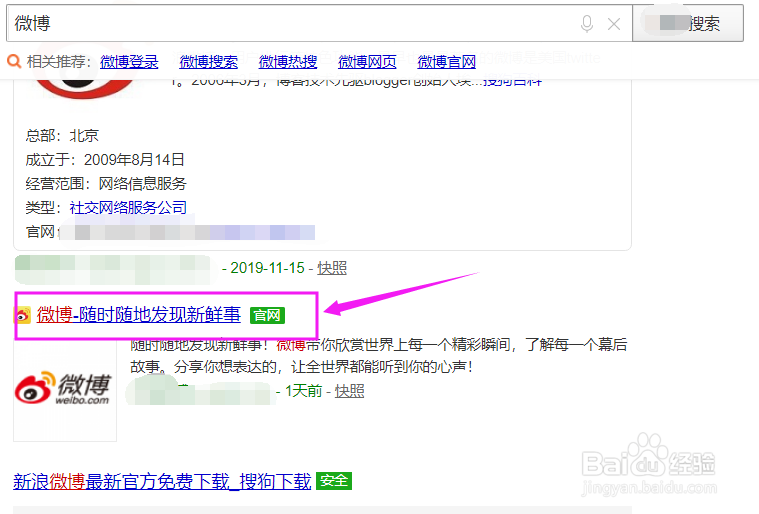Click the 搜狗百科 link in description

click(x=512, y=81)
